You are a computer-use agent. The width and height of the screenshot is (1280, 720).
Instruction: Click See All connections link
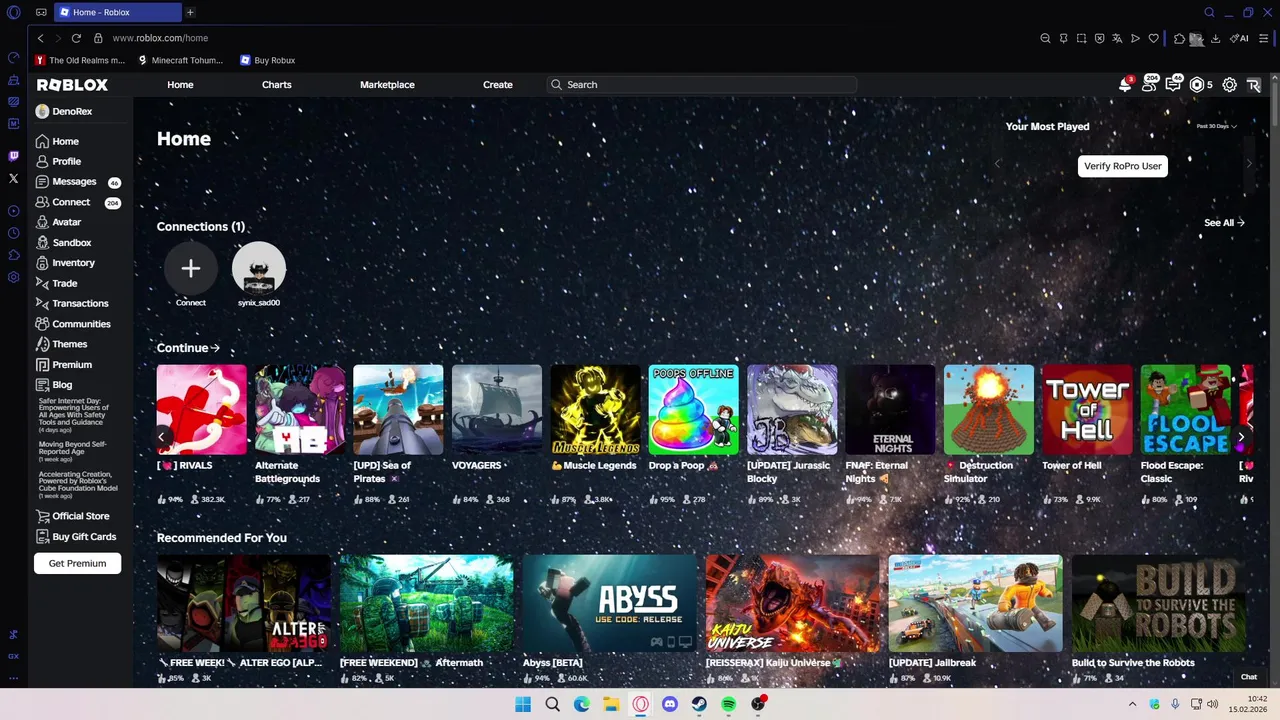[x=1224, y=223]
